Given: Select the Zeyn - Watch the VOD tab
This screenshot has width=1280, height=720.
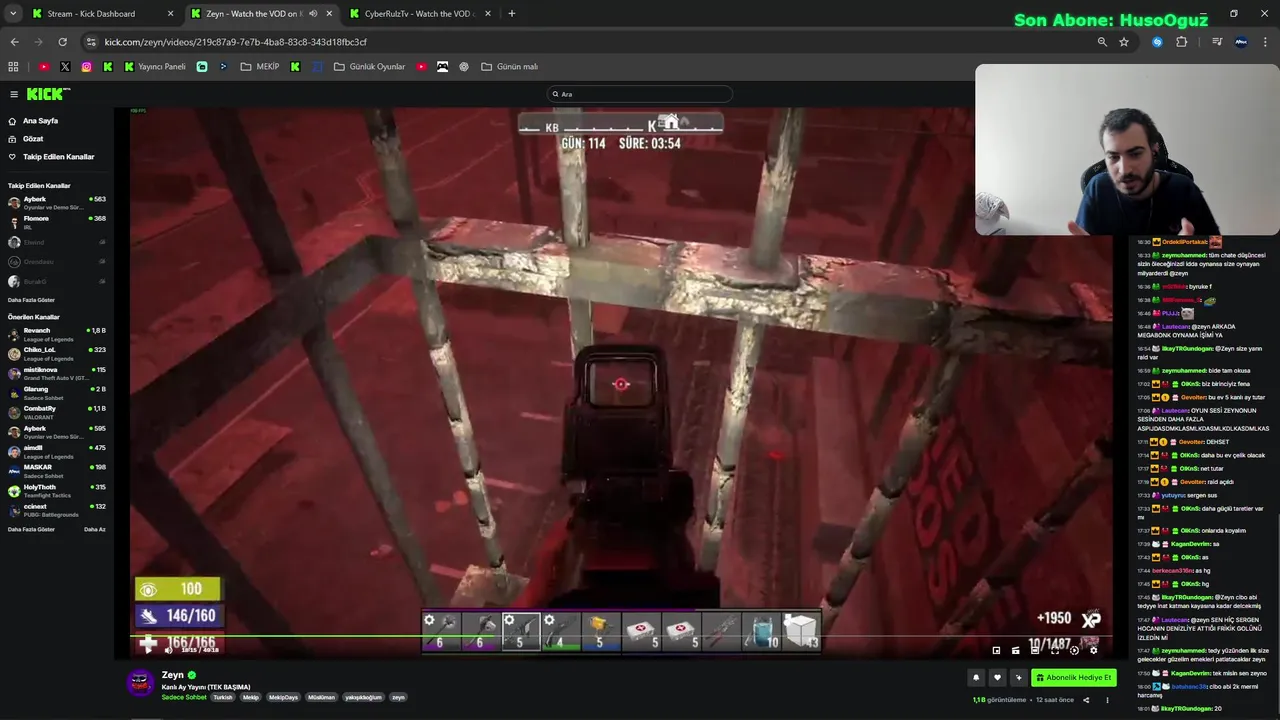Looking at the screenshot, I should point(260,14).
